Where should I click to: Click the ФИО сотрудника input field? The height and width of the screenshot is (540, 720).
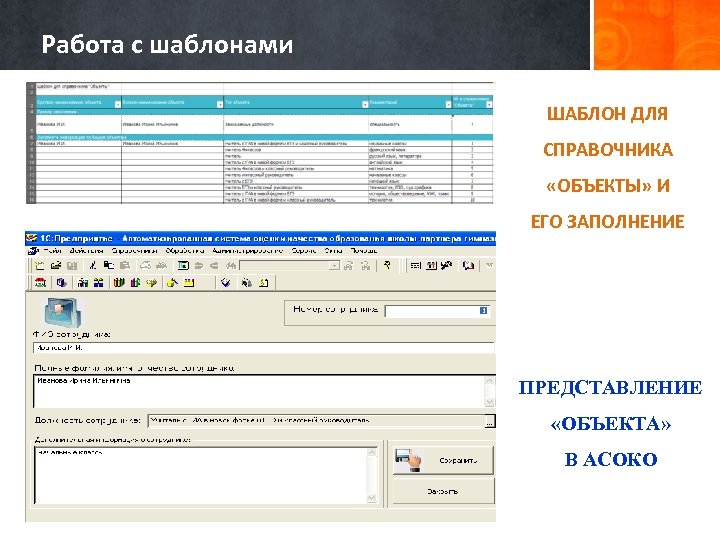coord(264,348)
